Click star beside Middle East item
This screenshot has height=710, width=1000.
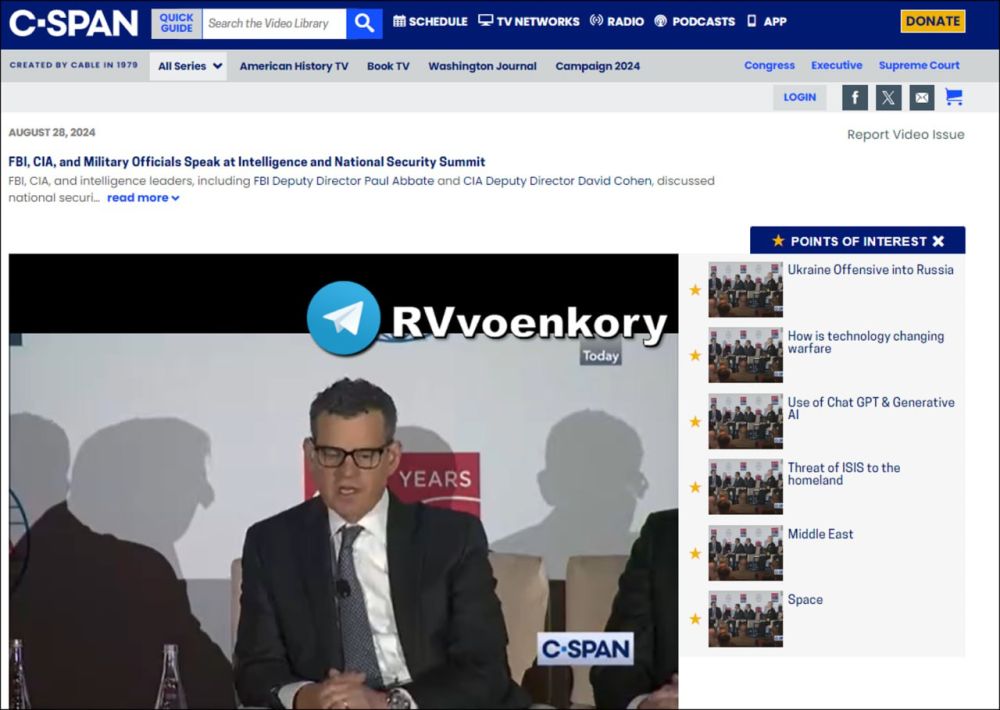point(695,553)
